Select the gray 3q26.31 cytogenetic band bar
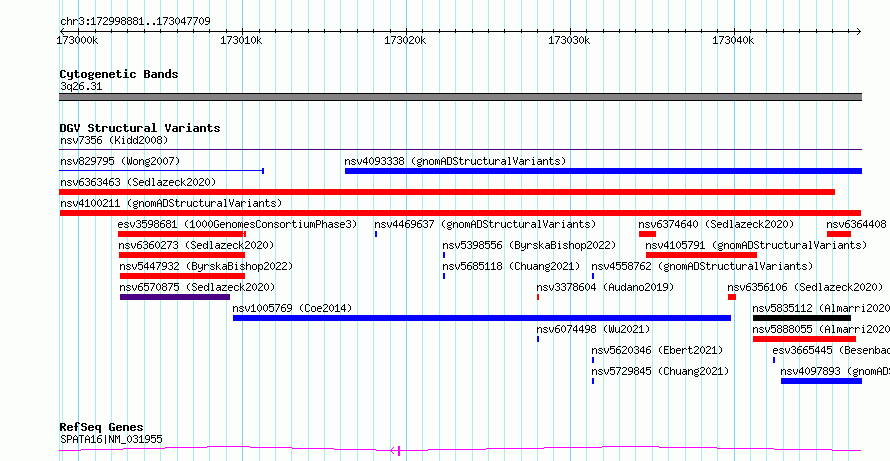Viewport: 890px width, 461px height. [460, 97]
